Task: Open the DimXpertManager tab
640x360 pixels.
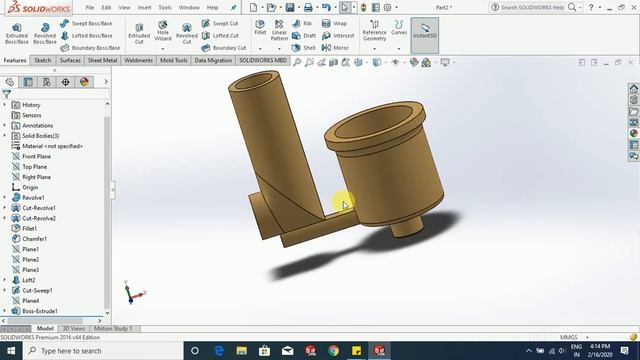Action: (66, 82)
